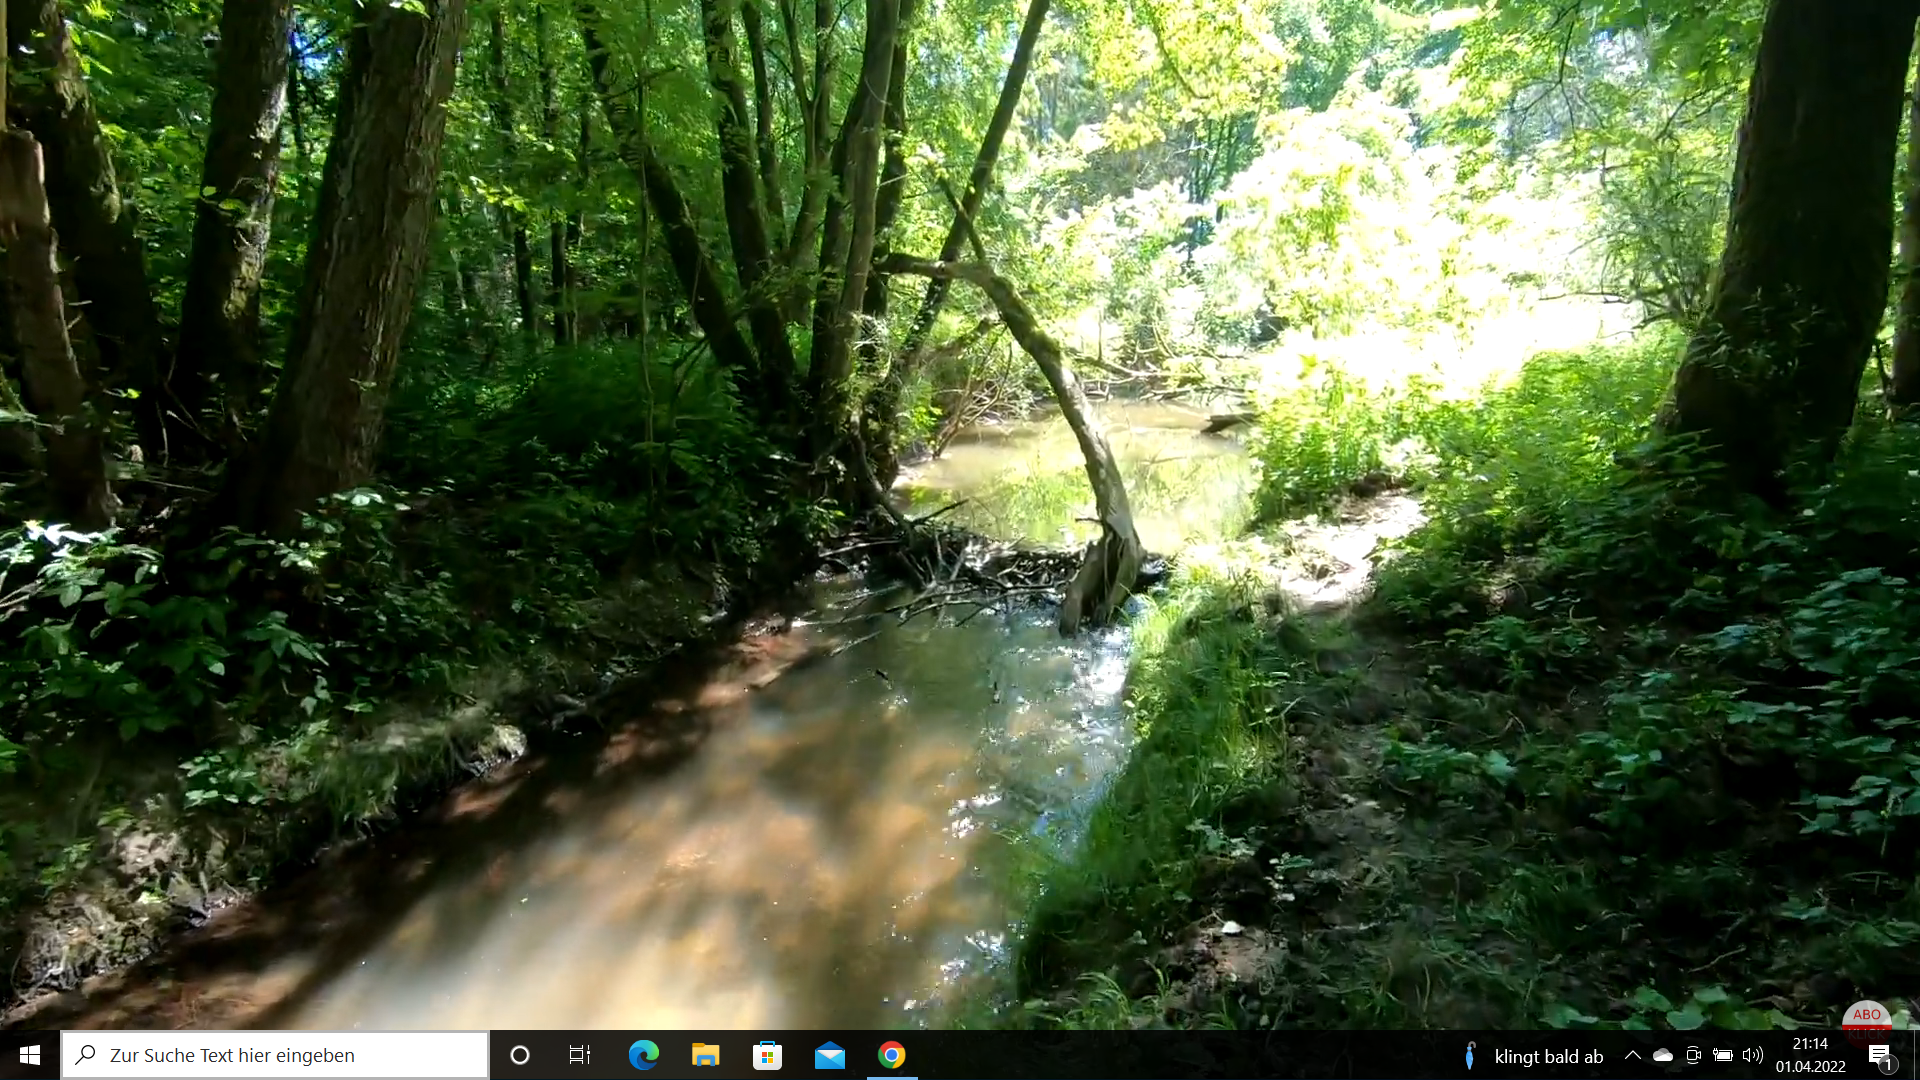Viewport: 1920px width, 1080px height.
Task: Click the red ABO subscribe badge
Action: pyautogui.click(x=1866, y=1017)
